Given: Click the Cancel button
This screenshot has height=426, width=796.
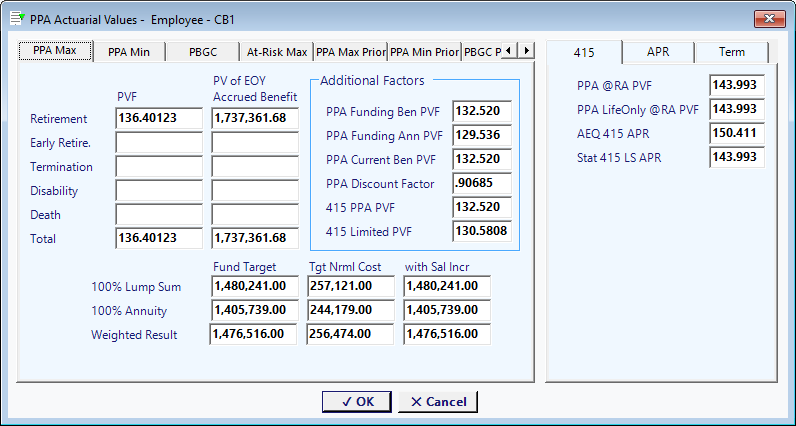Looking at the screenshot, I should 438,402.
